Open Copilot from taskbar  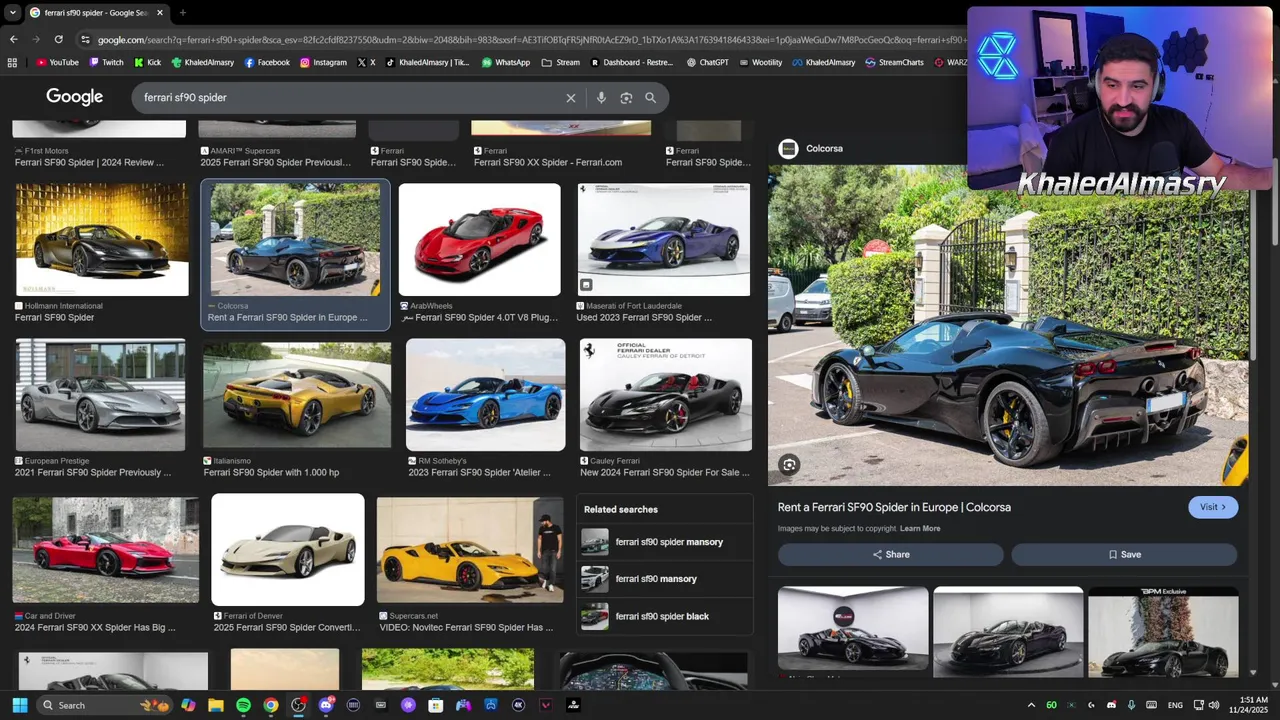pyautogui.click(x=188, y=705)
